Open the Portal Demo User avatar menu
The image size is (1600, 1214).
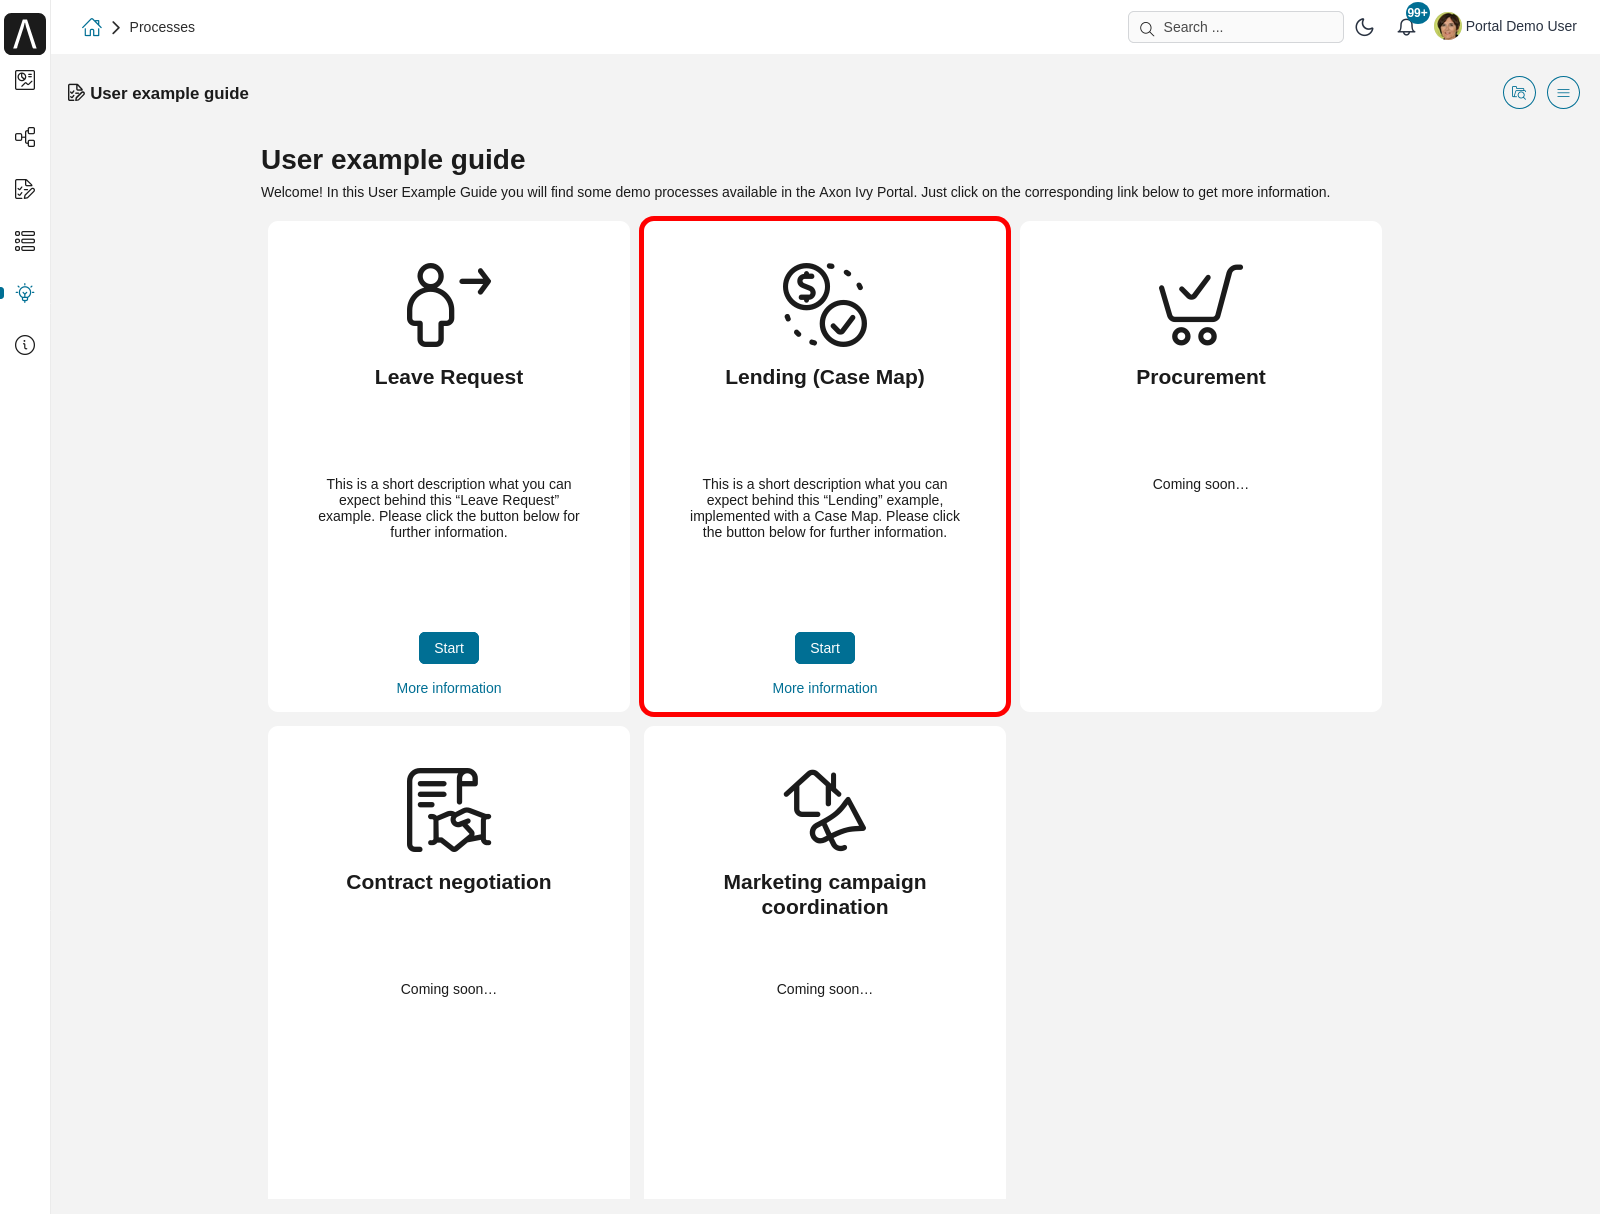1448,26
